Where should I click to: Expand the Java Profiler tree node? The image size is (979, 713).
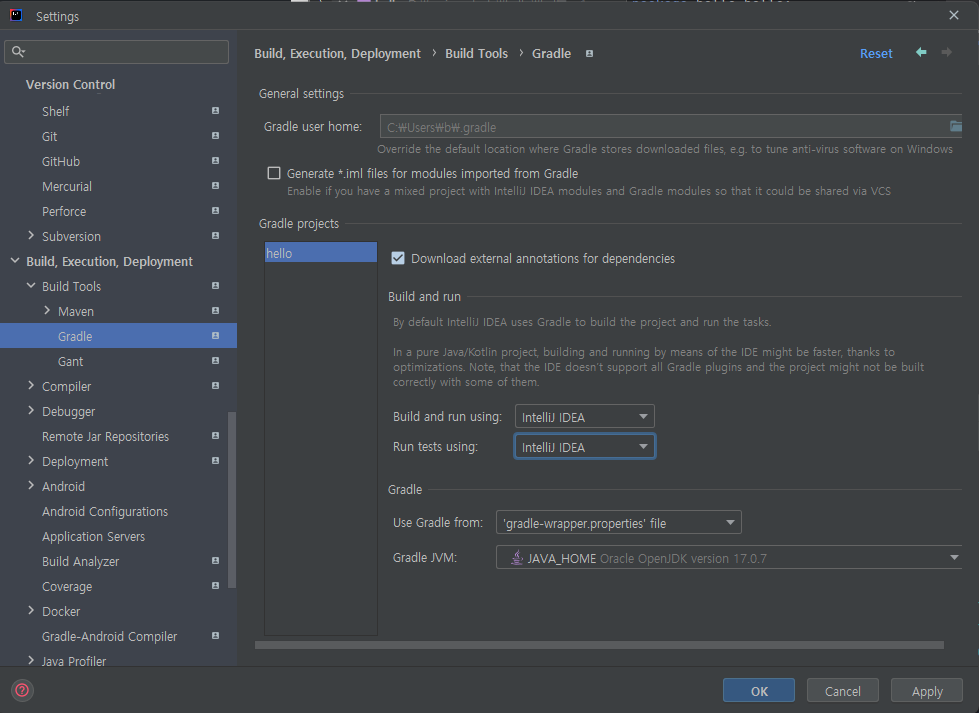31,660
